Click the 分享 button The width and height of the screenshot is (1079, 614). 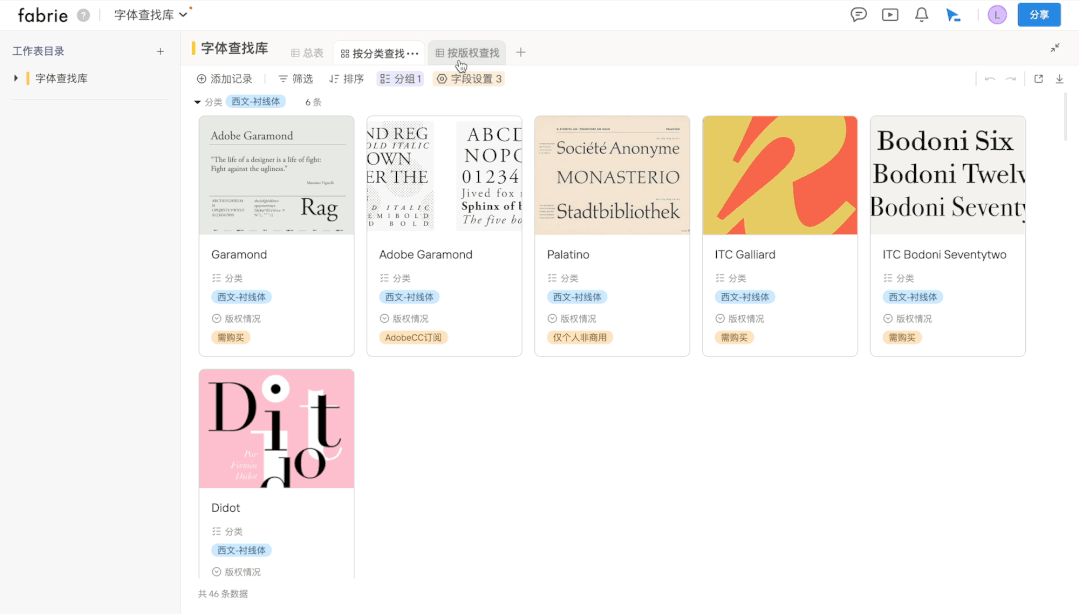(x=1039, y=14)
